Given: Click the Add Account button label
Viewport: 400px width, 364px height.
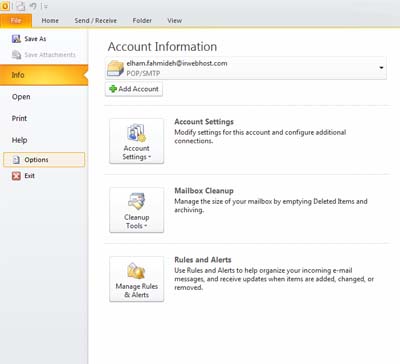Looking at the screenshot, I should point(138,89).
